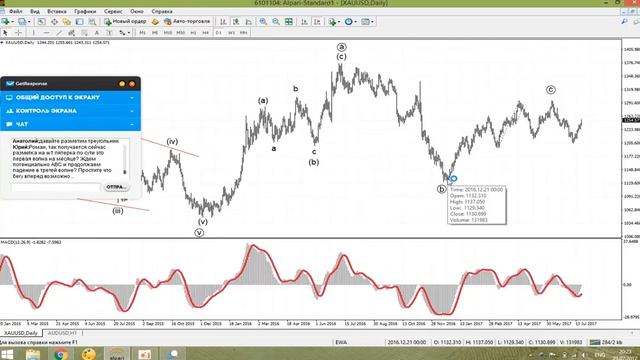Expand the Periods dropdown arrow
The height and width of the screenshot is (360, 640).
356,22
